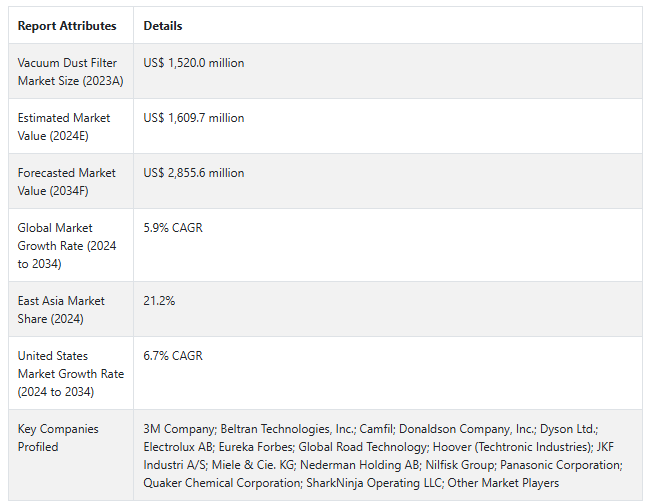Click the 6.7% CAGR value
The width and height of the screenshot is (645, 502).
pyautogui.click(x=173, y=356)
